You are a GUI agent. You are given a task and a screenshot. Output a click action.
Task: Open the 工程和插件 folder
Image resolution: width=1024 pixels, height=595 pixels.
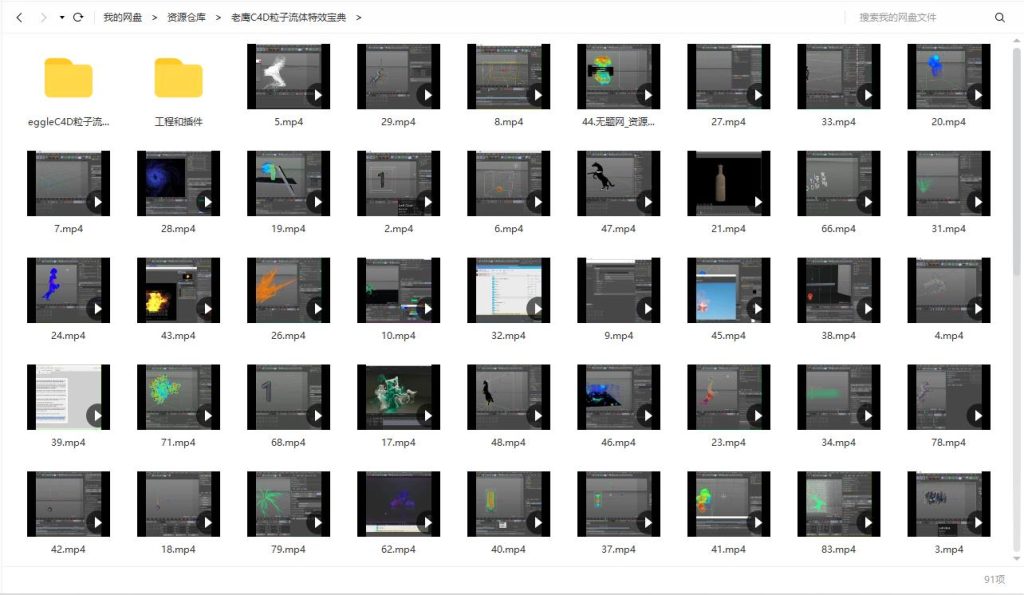178,78
